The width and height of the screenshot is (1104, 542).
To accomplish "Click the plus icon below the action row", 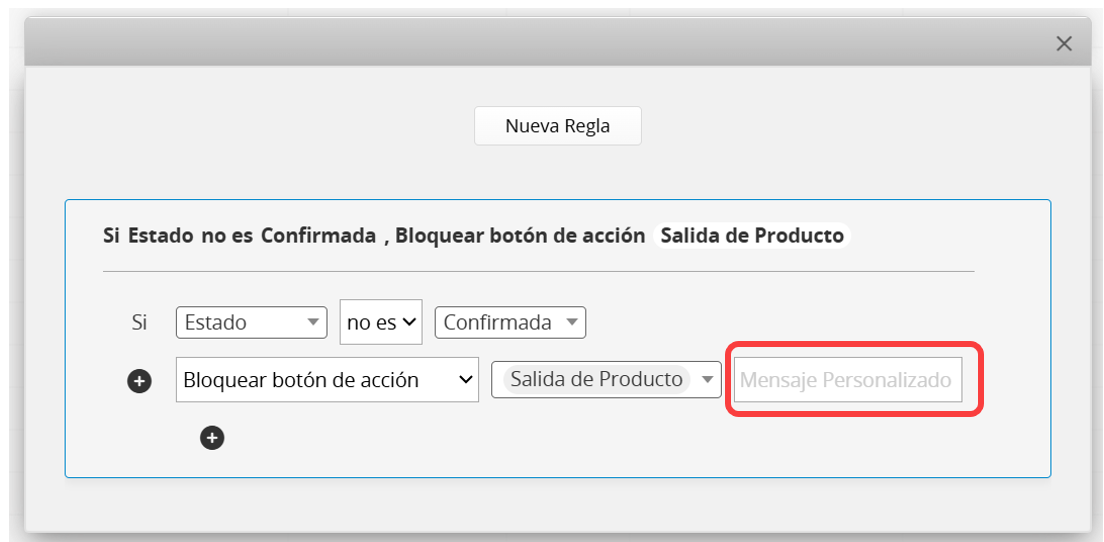I will pyautogui.click(x=212, y=438).
